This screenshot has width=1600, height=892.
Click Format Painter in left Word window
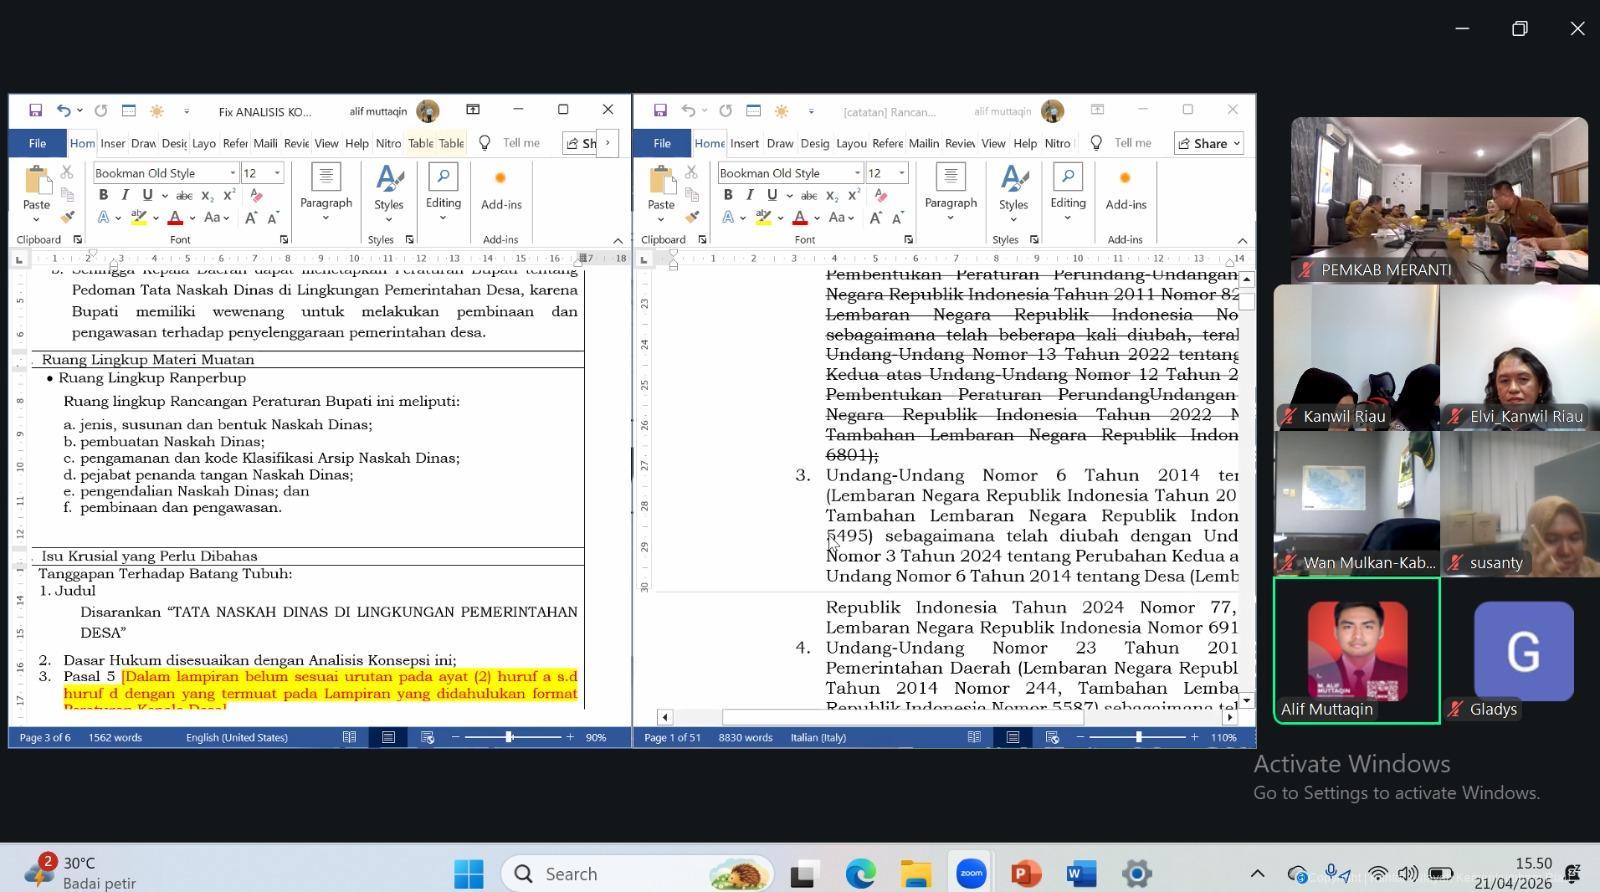67,217
